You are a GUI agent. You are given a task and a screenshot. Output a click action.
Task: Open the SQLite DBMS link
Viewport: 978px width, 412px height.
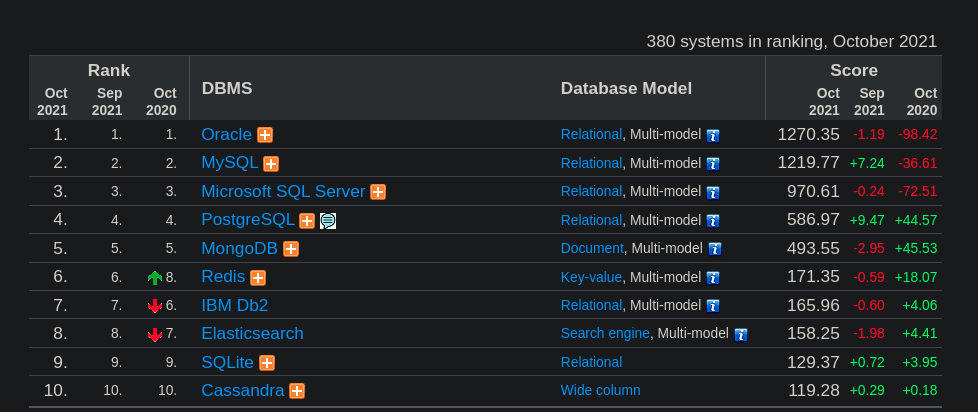coord(228,362)
